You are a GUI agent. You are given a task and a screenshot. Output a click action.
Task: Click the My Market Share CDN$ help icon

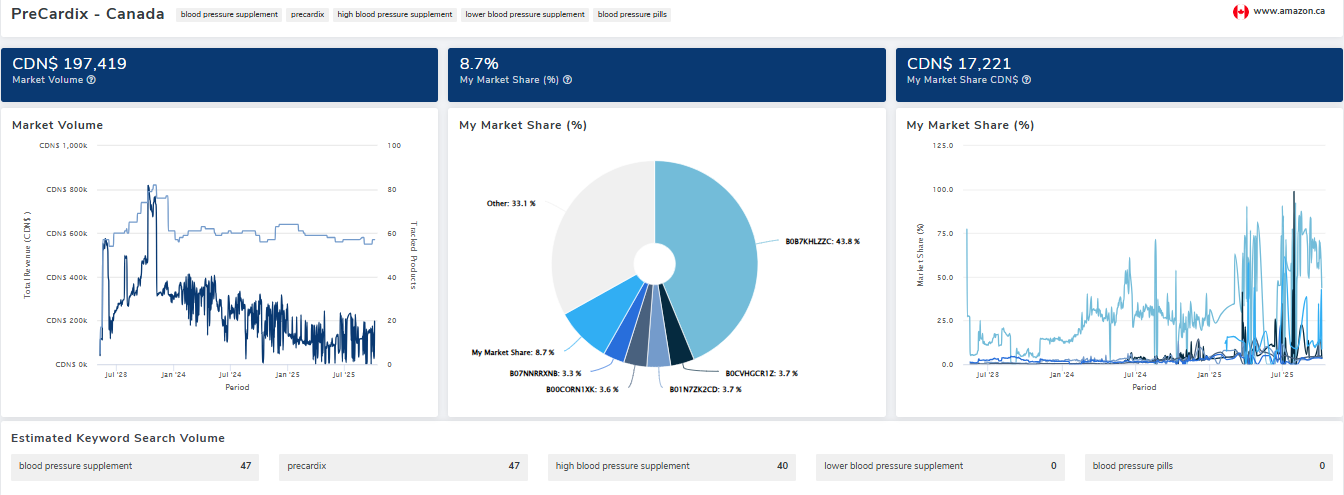click(1026, 80)
